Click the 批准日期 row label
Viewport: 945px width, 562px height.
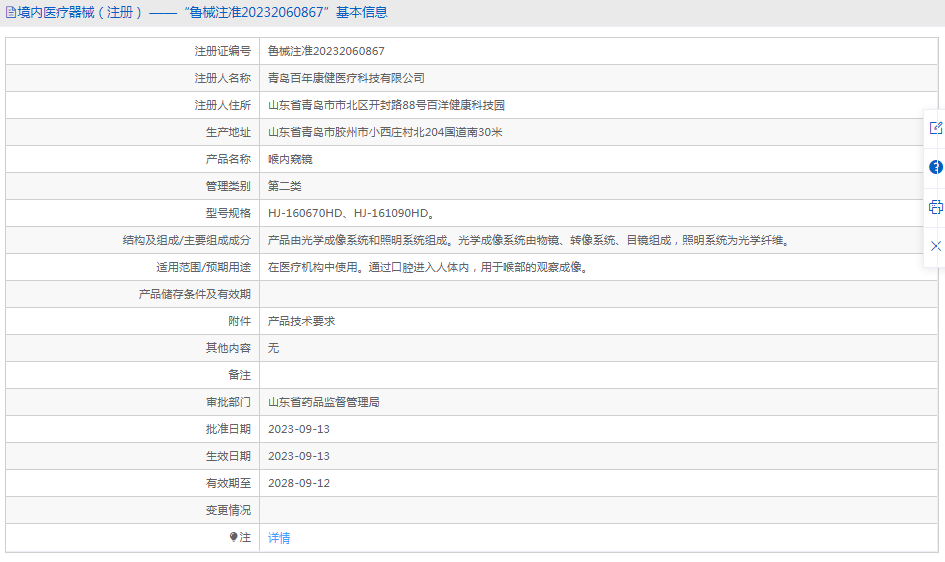228,429
